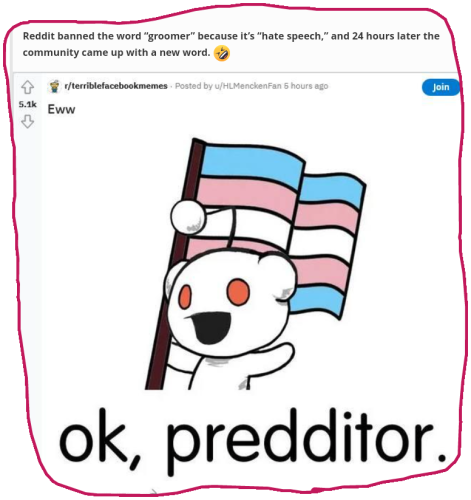The height and width of the screenshot is (500, 471).
Task: Join the r/terriblefacebookmemes community
Action: pos(441,87)
